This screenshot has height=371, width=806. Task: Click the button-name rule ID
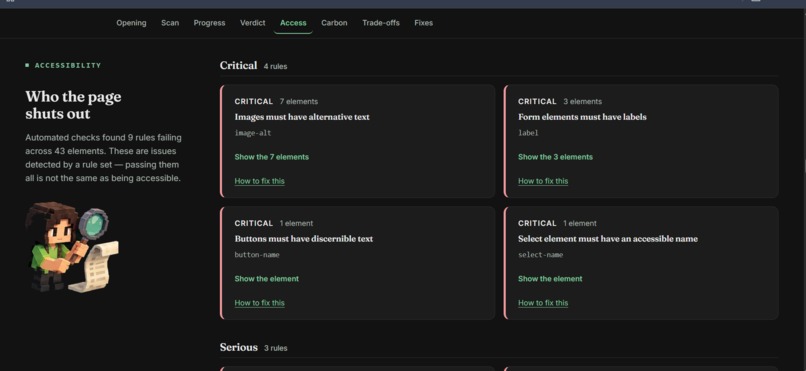(257, 255)
